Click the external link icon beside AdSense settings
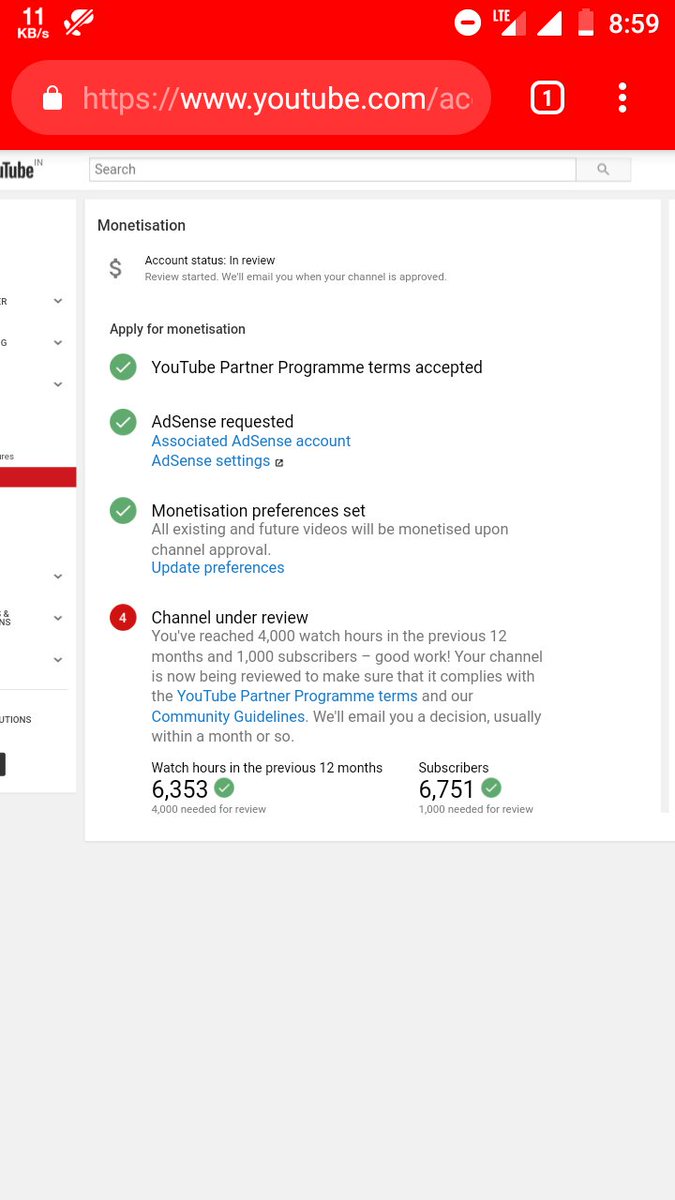675x1200 pixels. pos(279,462)
